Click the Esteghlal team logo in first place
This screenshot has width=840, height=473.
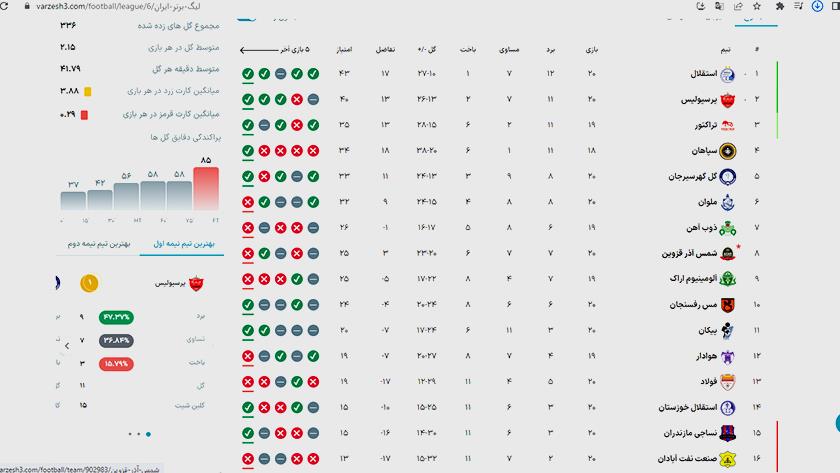(727, 74)
